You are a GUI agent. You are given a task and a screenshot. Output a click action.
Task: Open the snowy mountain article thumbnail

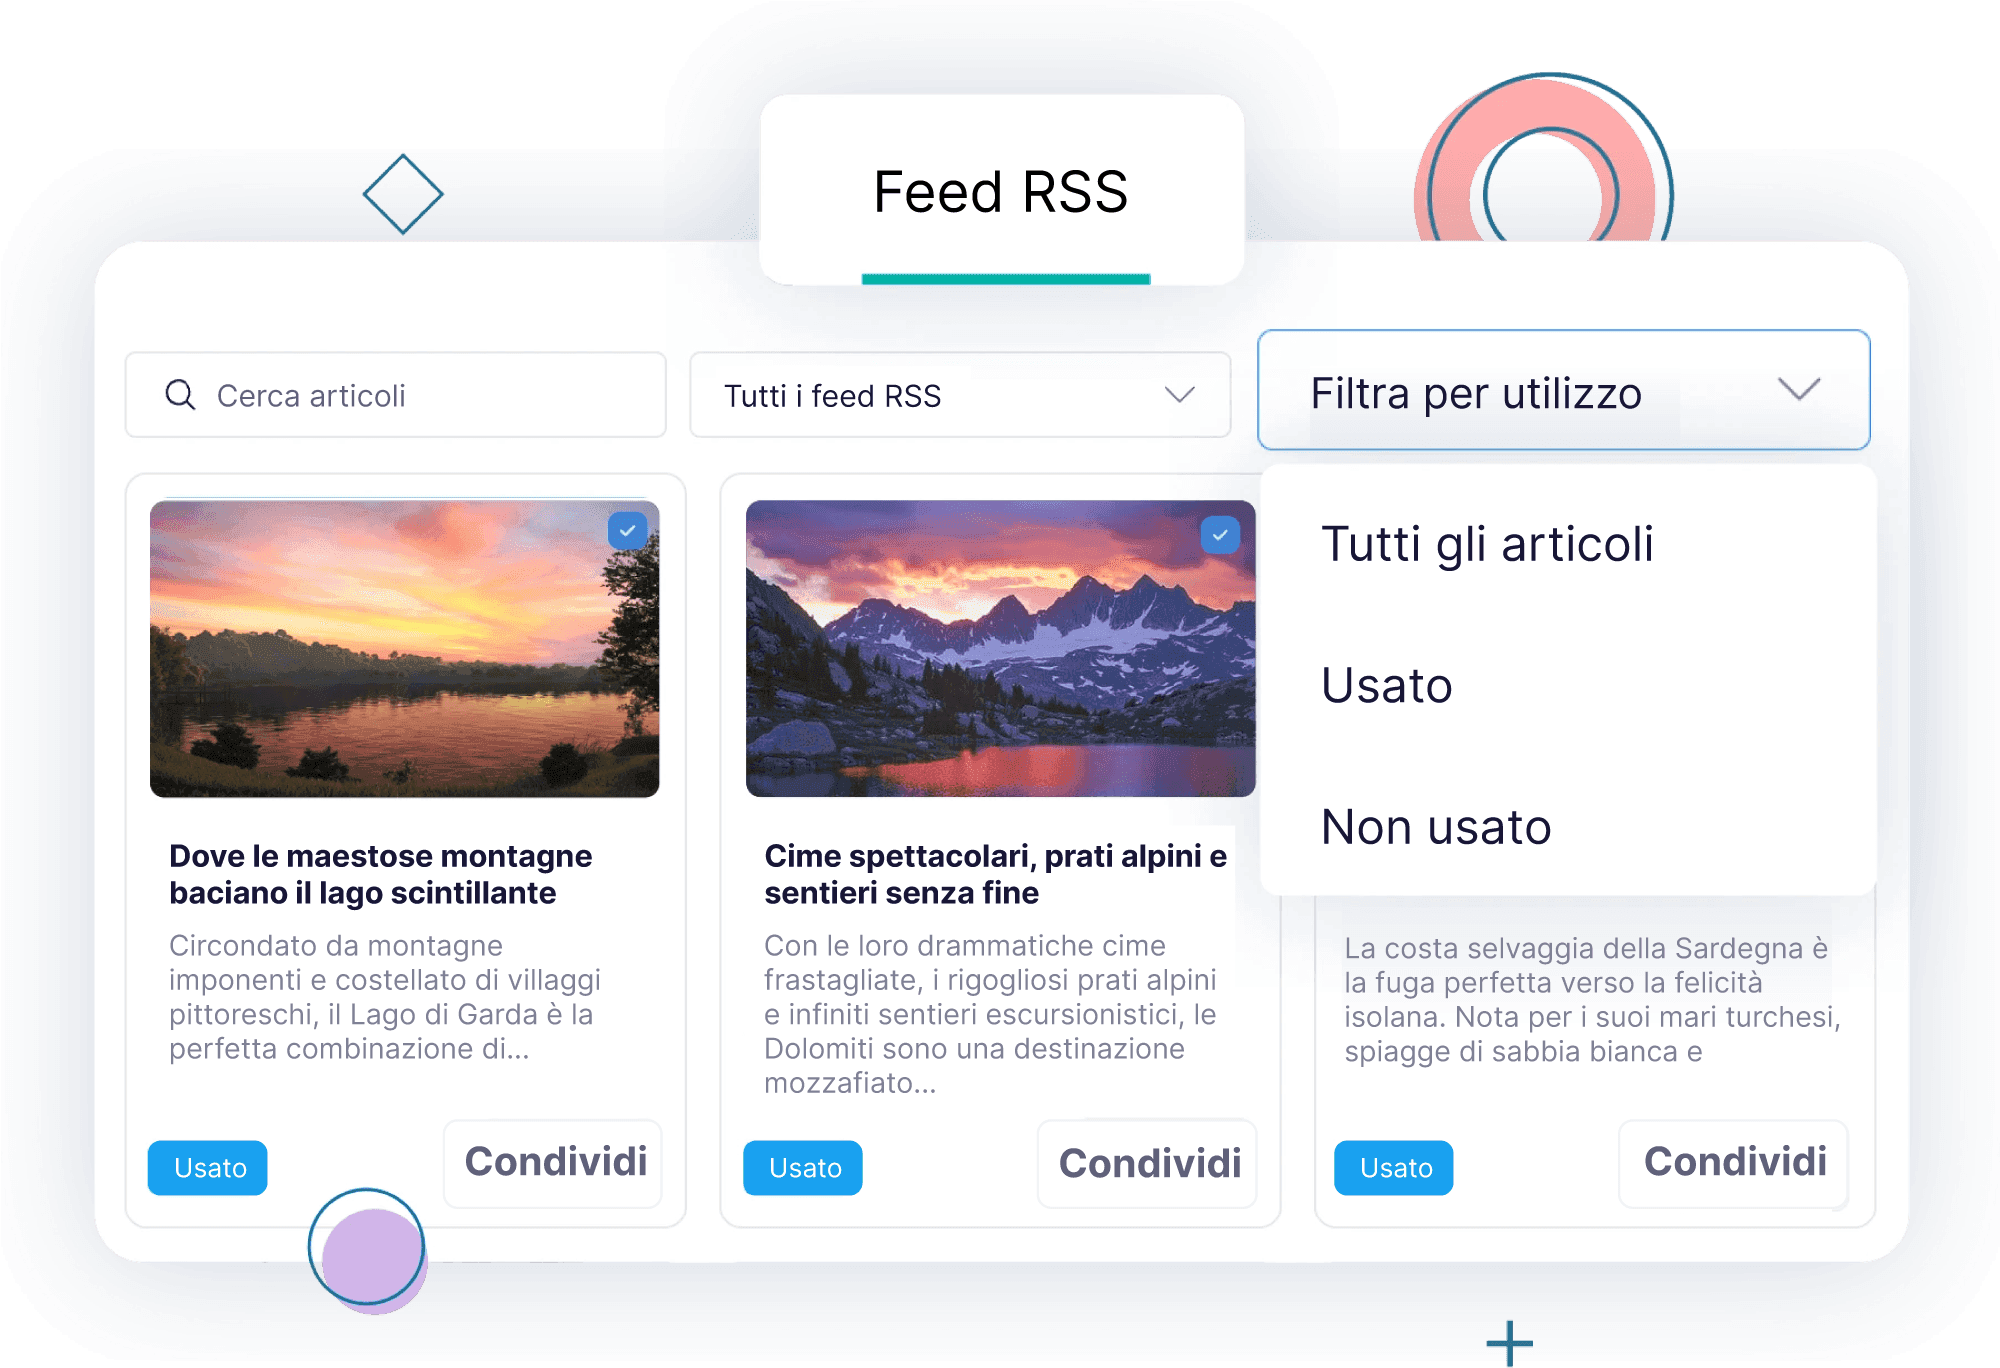click(1000, 649)
